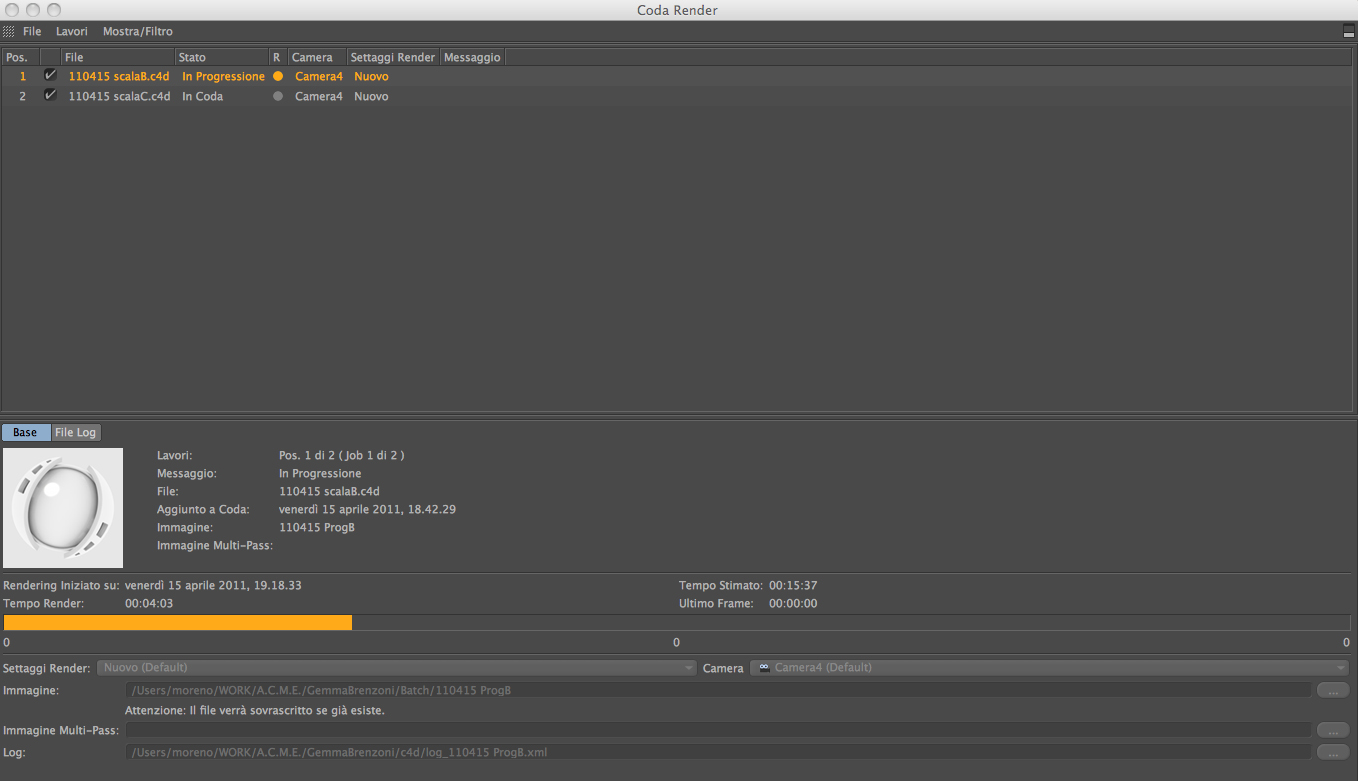The height and width of the screenshot is (781, 1358).
Task: Click the In Coda status cell
Action: click(x=202, y=96)
